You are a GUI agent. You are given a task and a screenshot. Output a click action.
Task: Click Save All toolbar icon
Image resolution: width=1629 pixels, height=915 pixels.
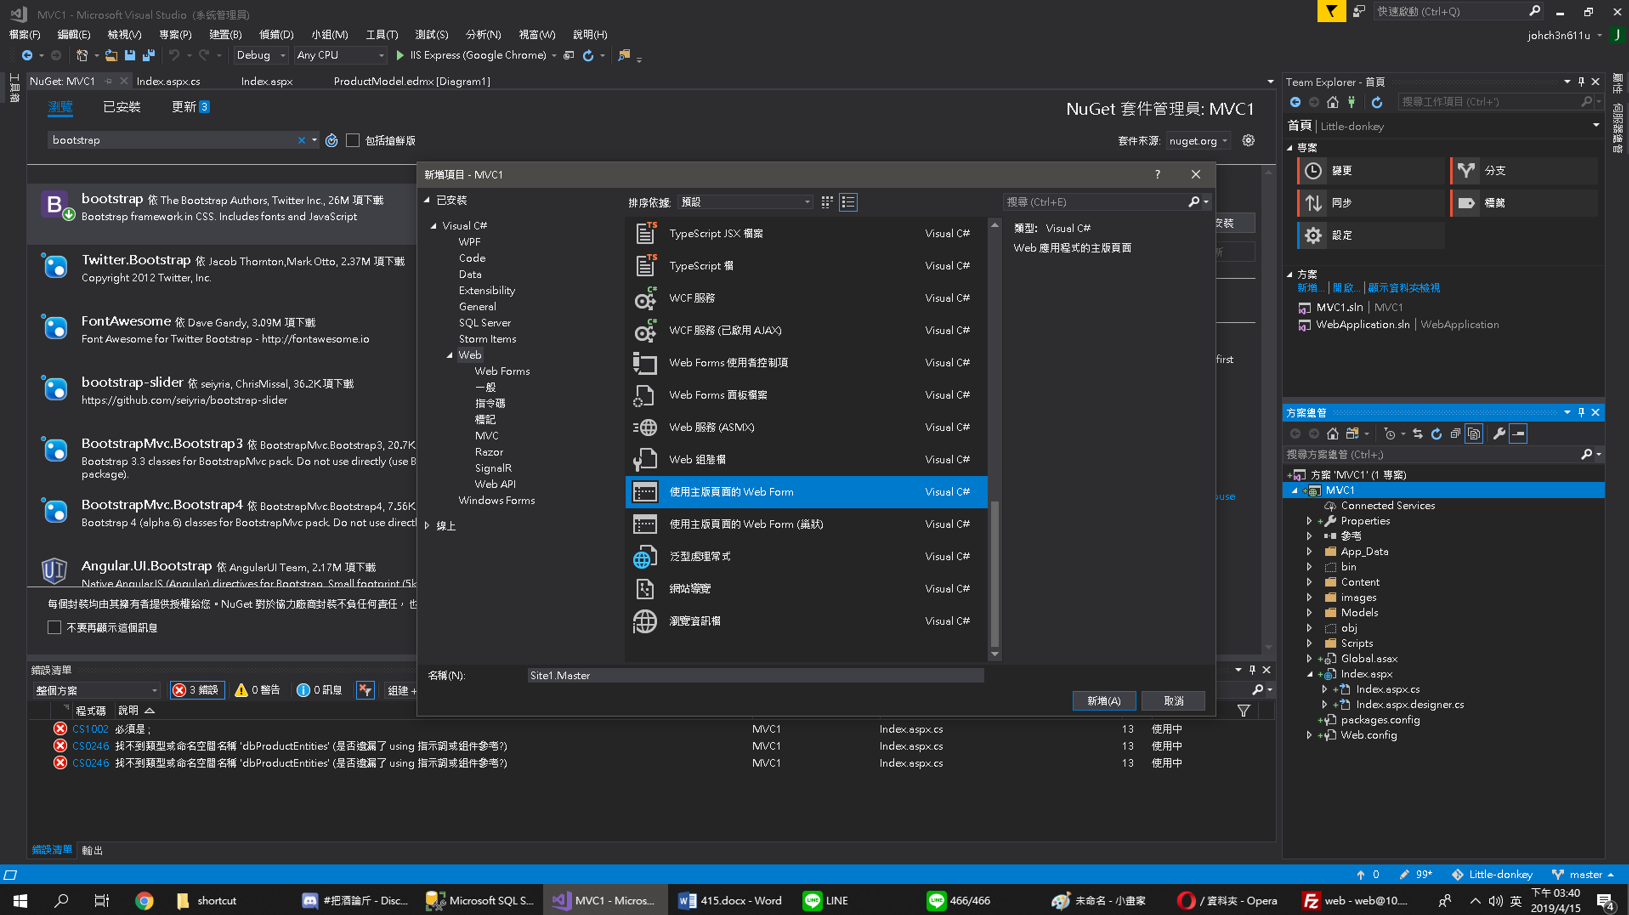coord(148,56)
